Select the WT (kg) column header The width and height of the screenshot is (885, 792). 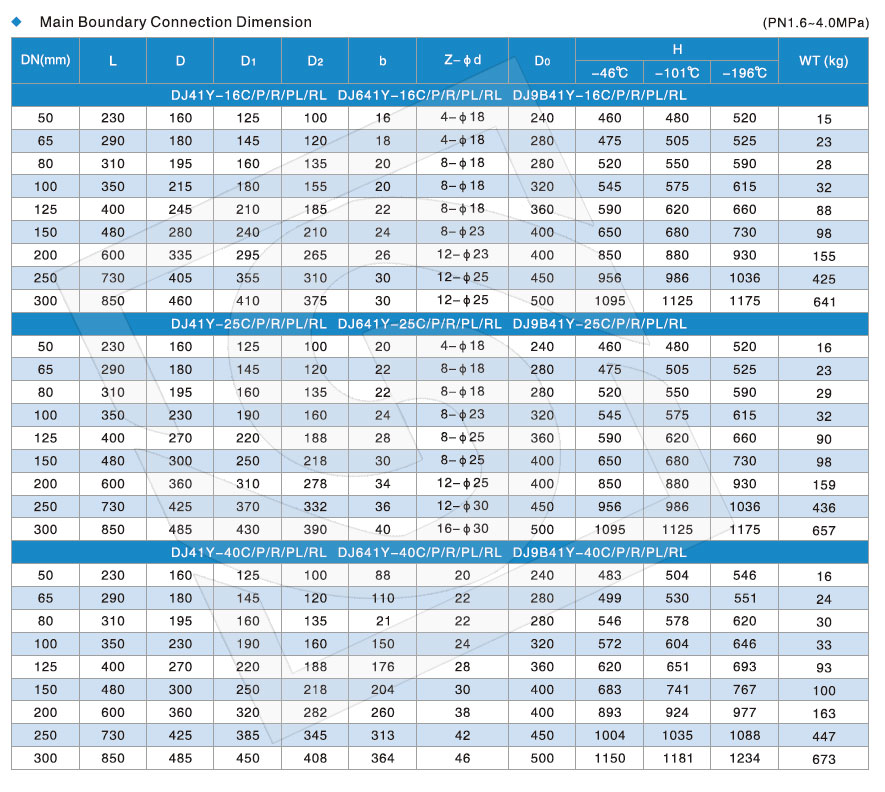(823, 61)
